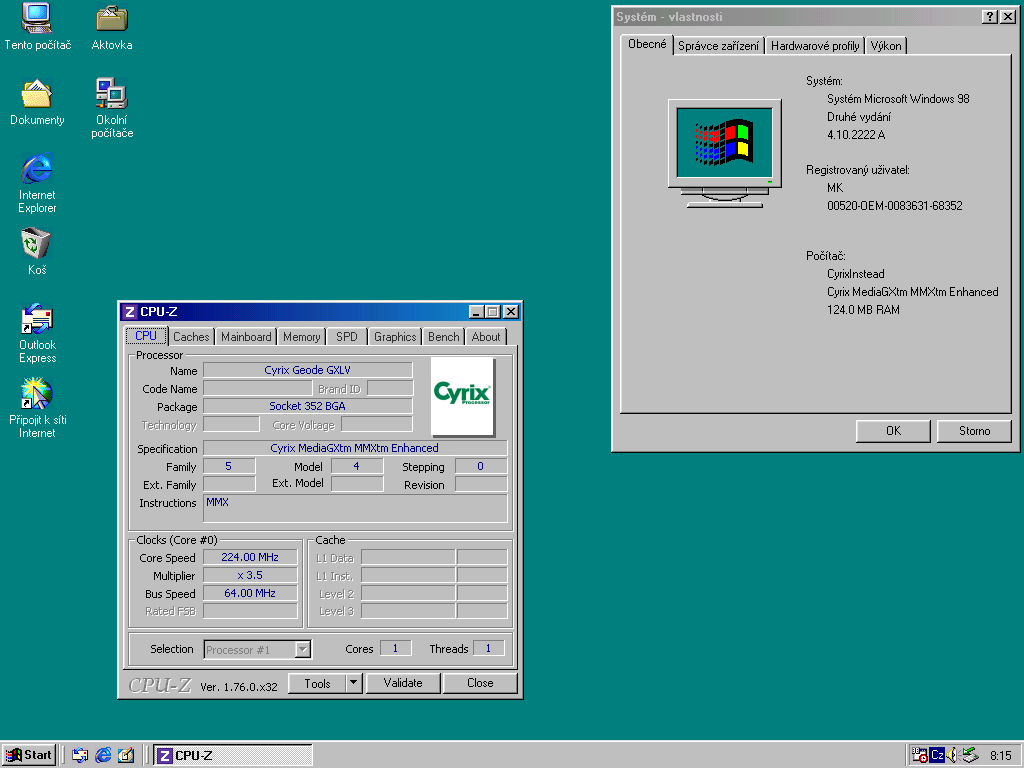Launch Internet Explorer from the desktop

(x=37, y=168)
